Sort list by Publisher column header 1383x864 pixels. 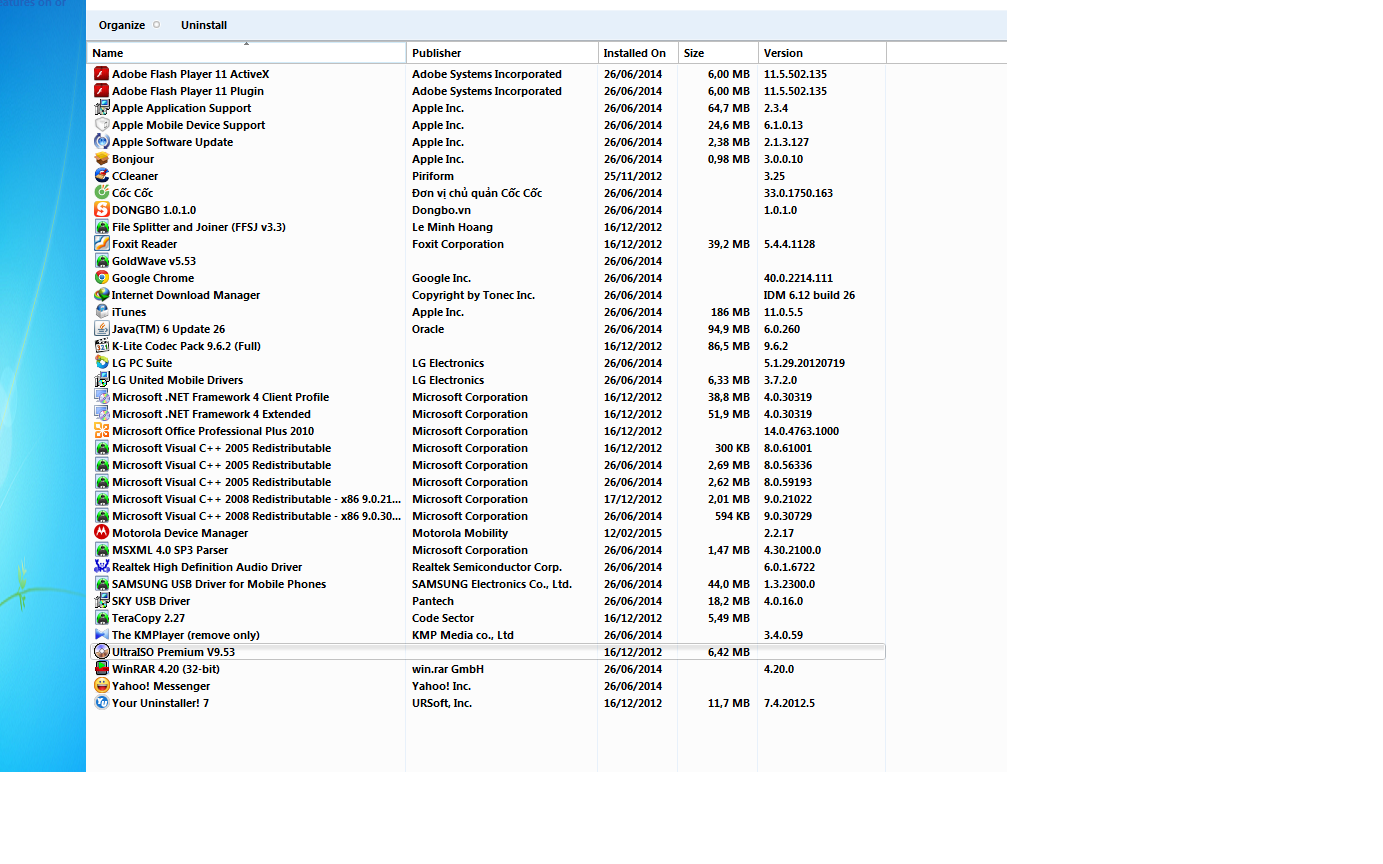tap(502, 53)
